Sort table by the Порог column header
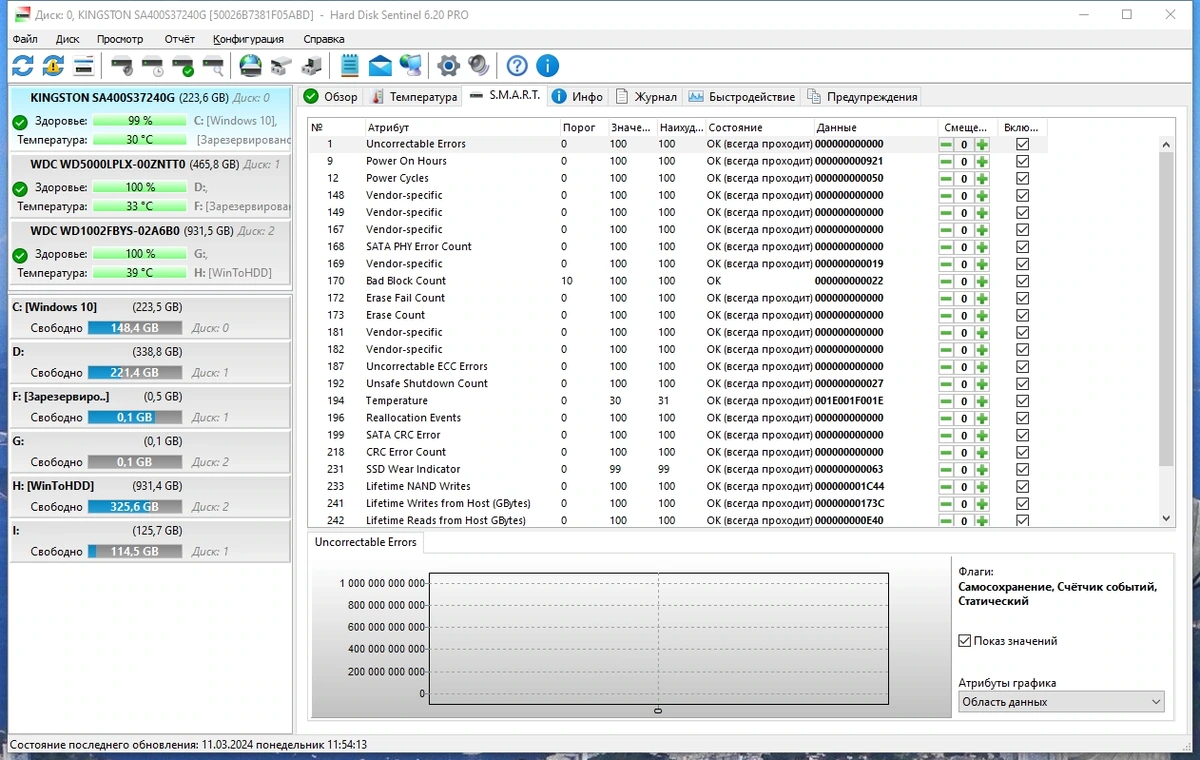This screenshot has height=760, width=1200. click(x=582, y=127)
